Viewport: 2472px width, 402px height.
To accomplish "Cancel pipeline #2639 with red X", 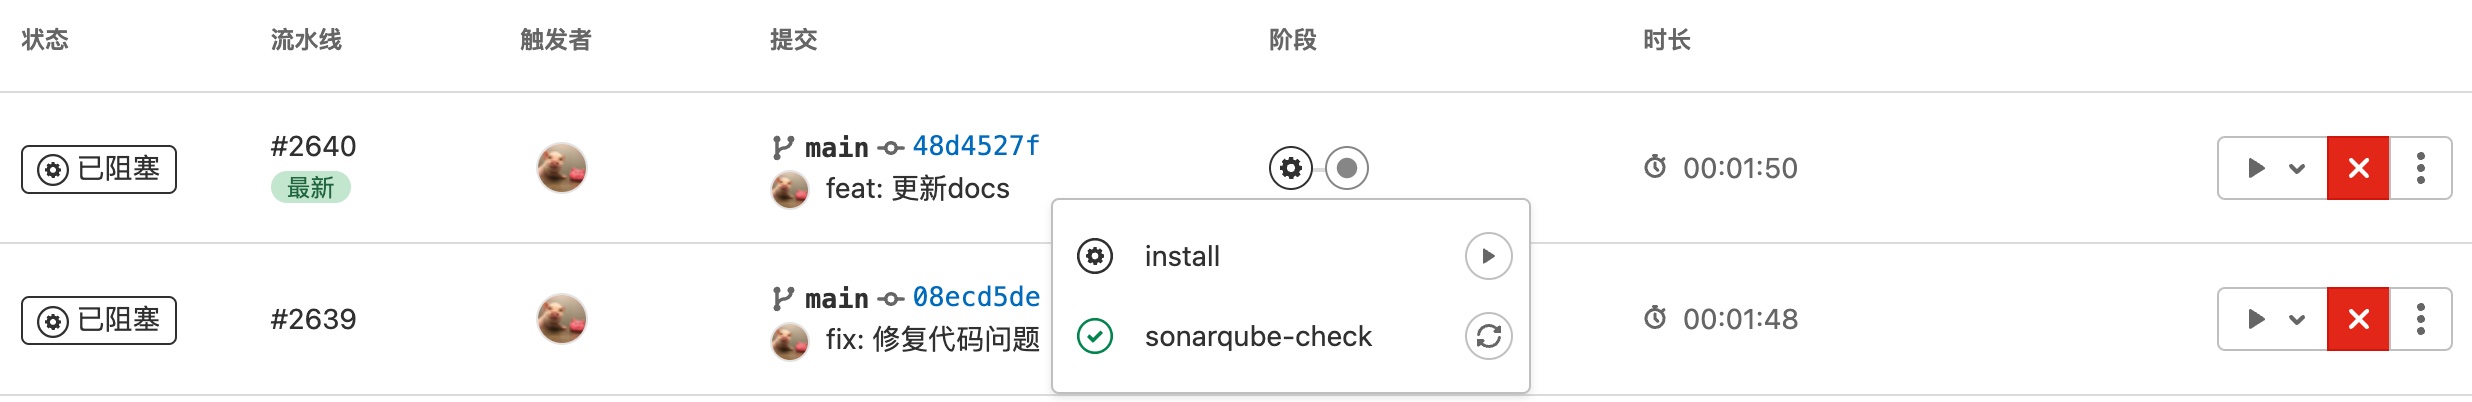I will (2358, 319).
